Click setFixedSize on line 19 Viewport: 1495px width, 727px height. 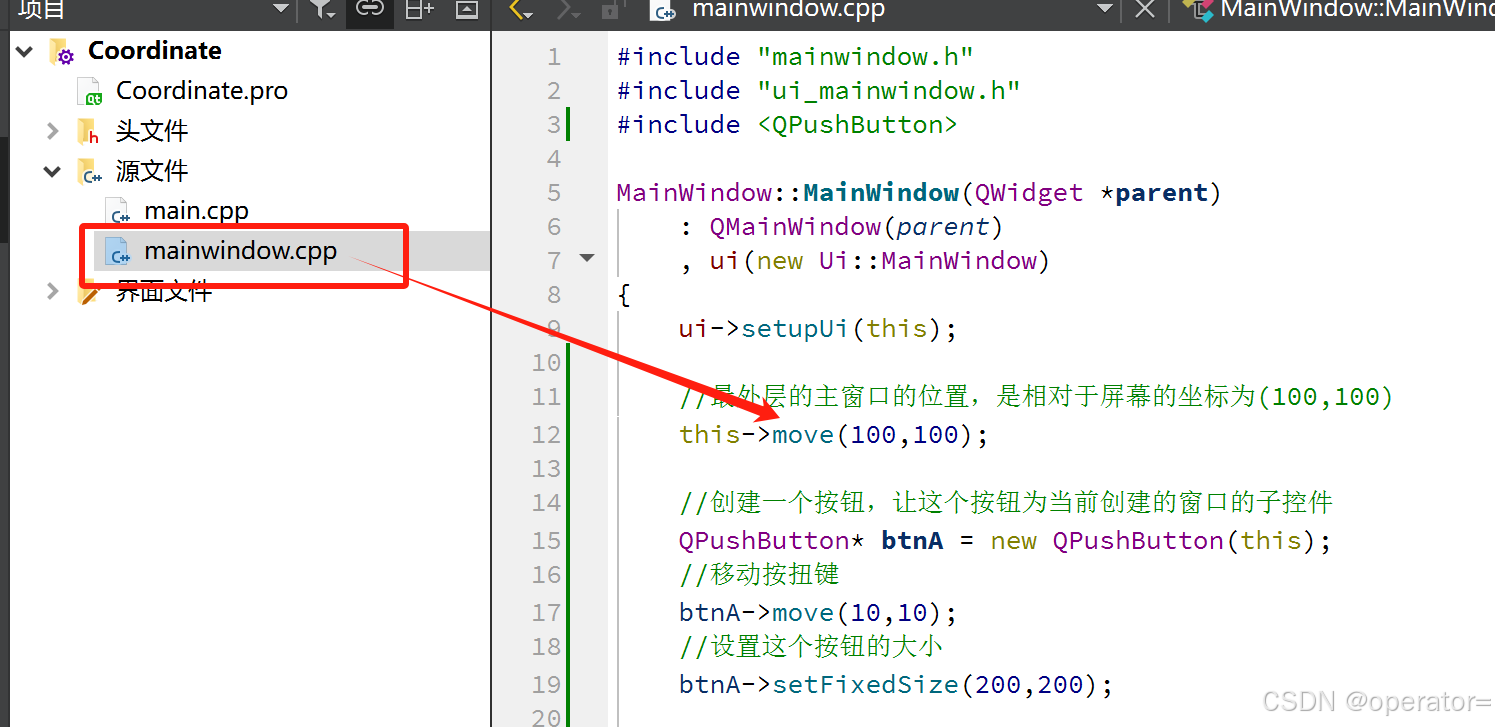(865, 685)
